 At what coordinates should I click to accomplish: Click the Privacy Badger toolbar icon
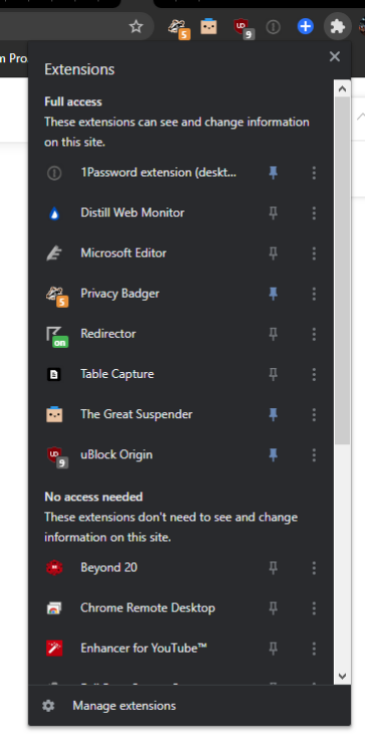(178, 28)
